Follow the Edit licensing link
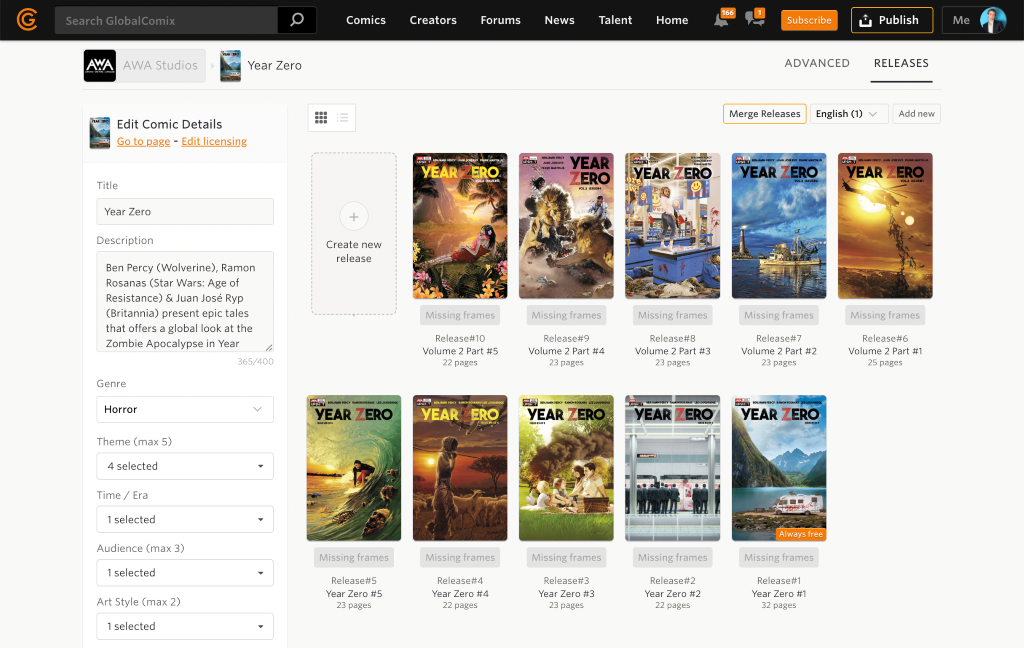Screen dimensions: 1024x648 point(214,142)
